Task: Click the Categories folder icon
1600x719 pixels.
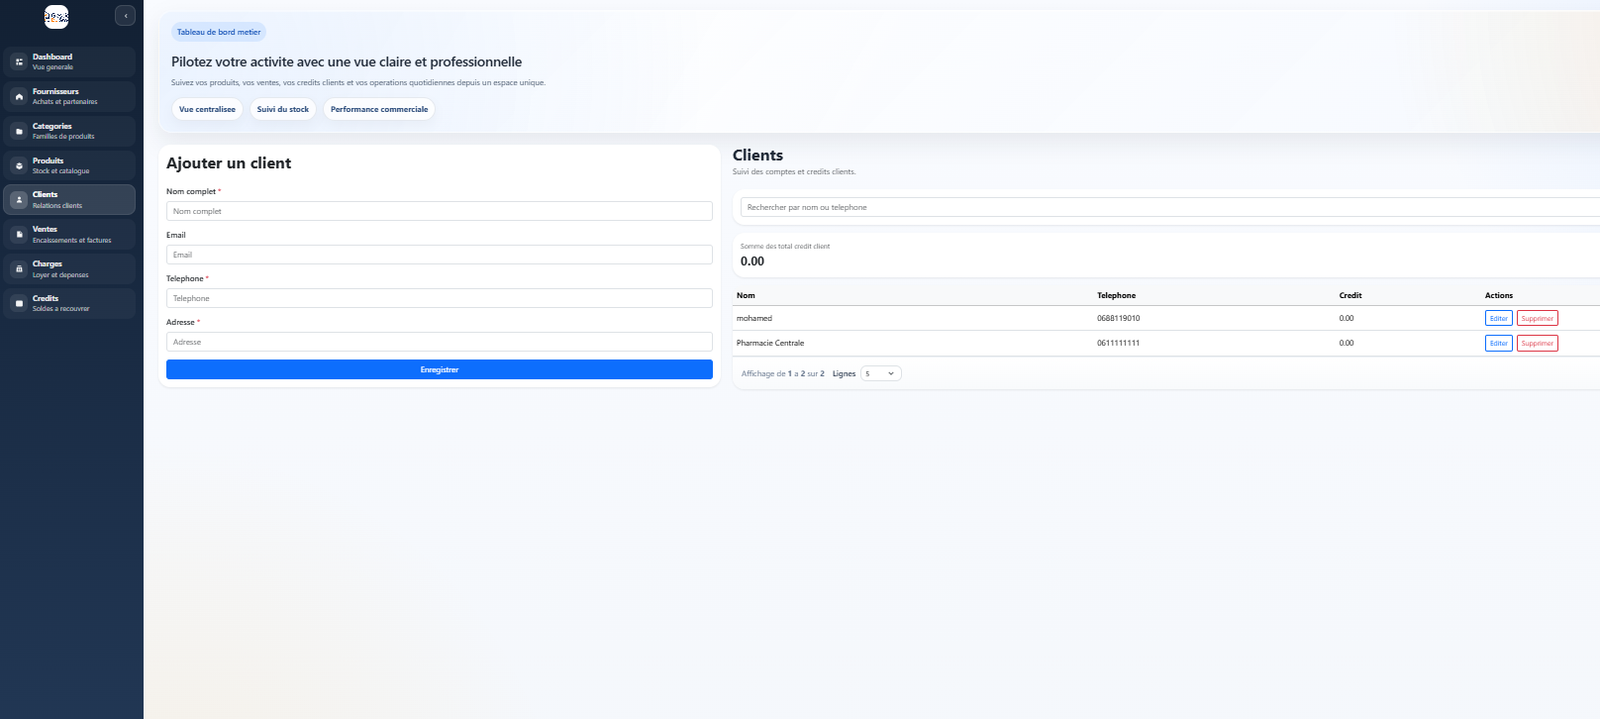Action: click(x=19, y=131)
